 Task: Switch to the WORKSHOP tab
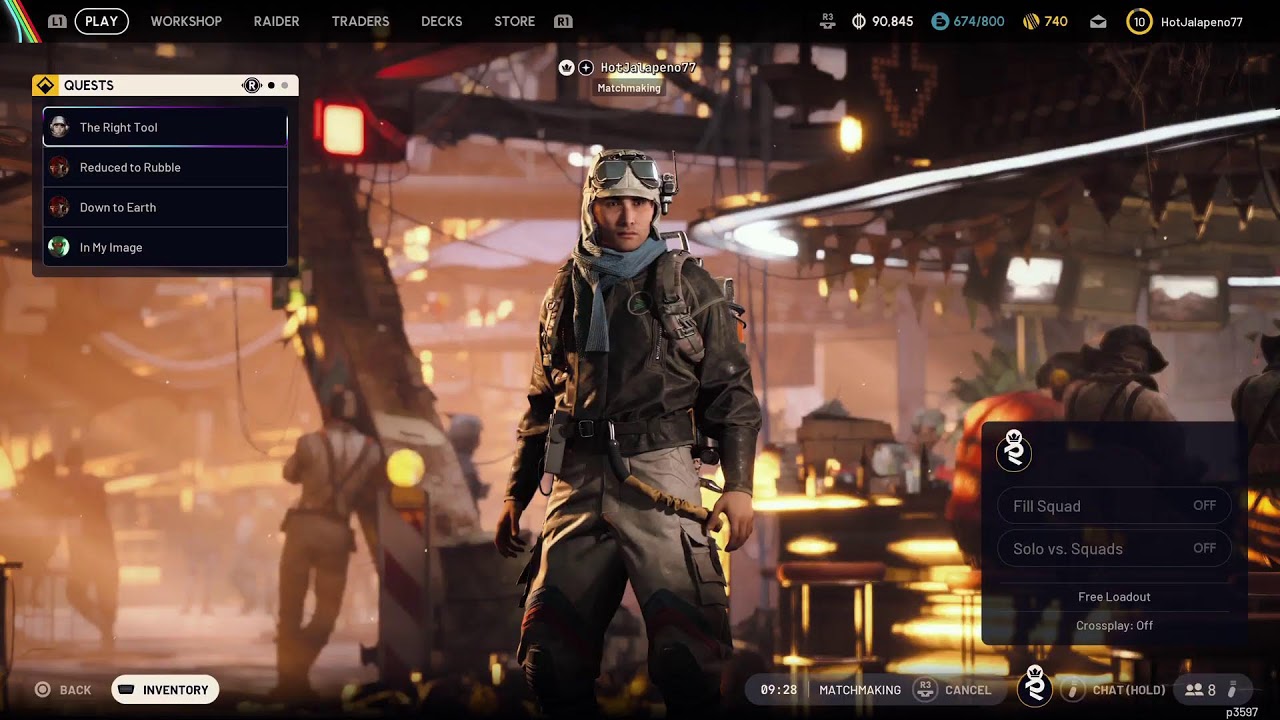186,21
